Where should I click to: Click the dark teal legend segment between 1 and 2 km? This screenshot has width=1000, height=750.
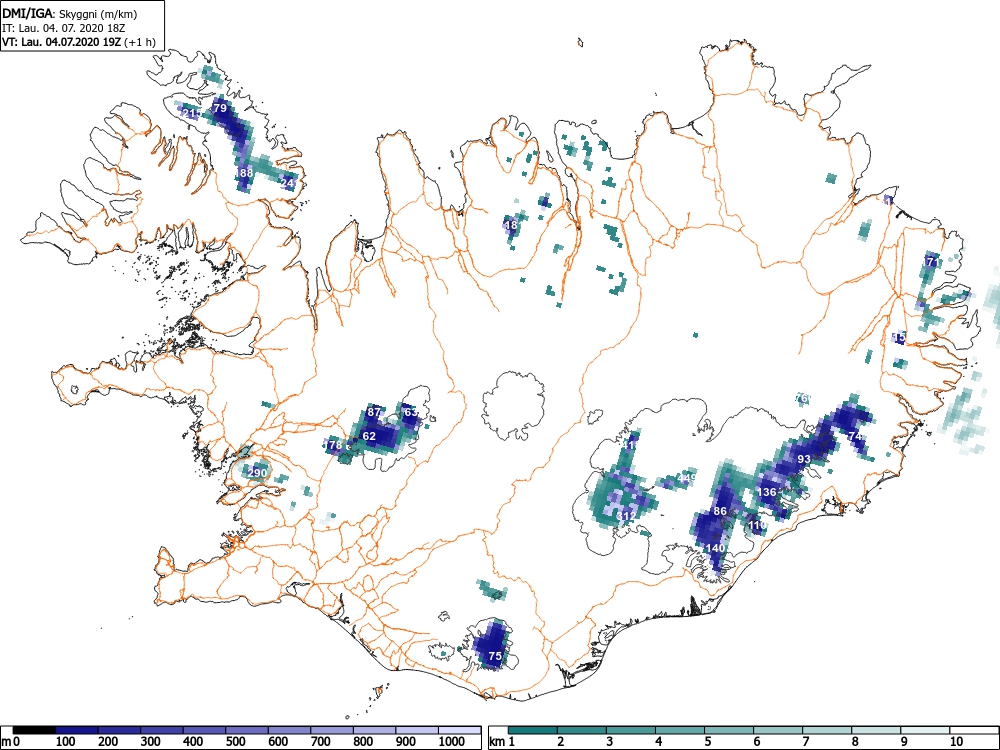pos(533,730)
